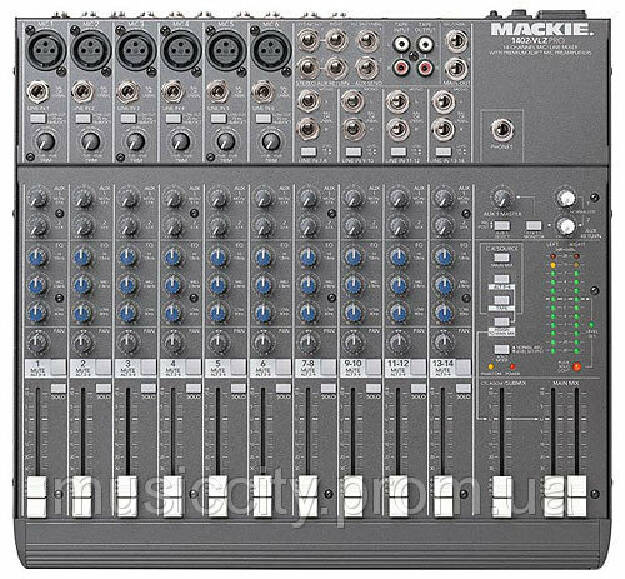Image resolution: width=625 pixels, height=579 pixels.
Task: Touch the white left Tape Input RCA jack
Action: pyautogui.click(x=402, y=44)
